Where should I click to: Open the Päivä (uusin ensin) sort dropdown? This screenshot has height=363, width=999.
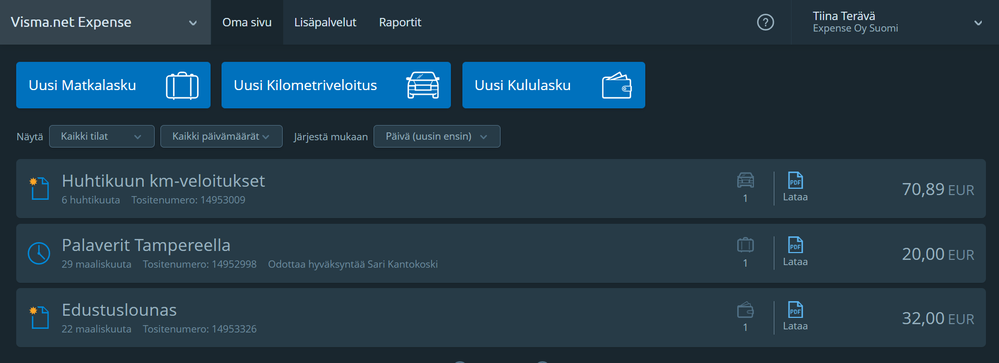436,136
